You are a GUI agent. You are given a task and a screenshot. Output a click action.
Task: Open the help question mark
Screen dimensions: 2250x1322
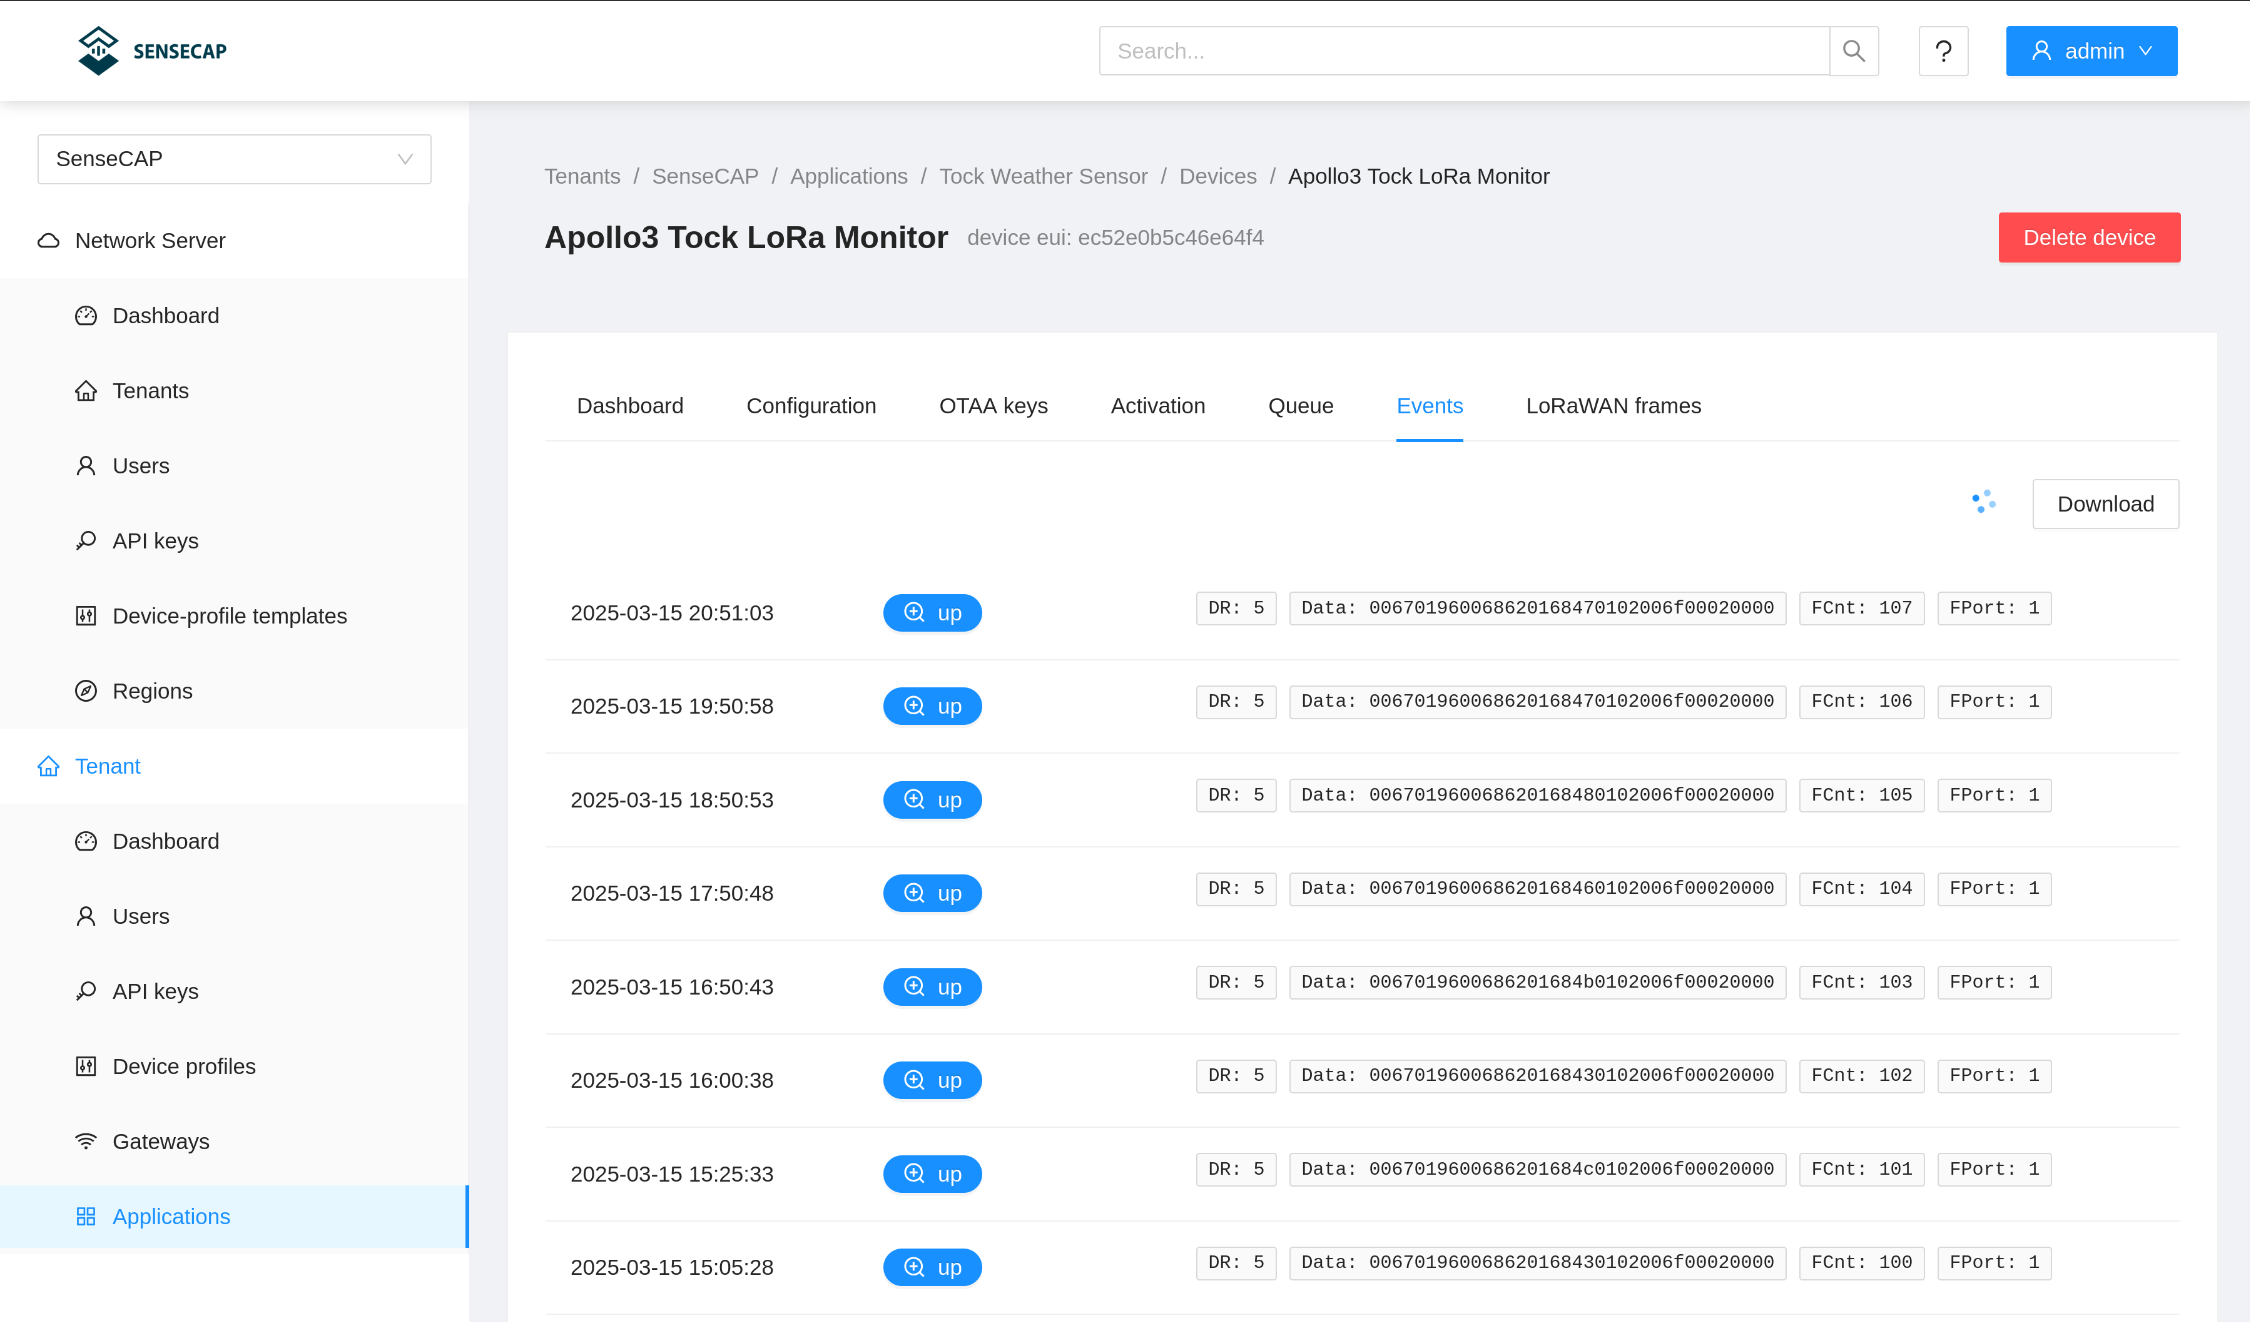1943,51
